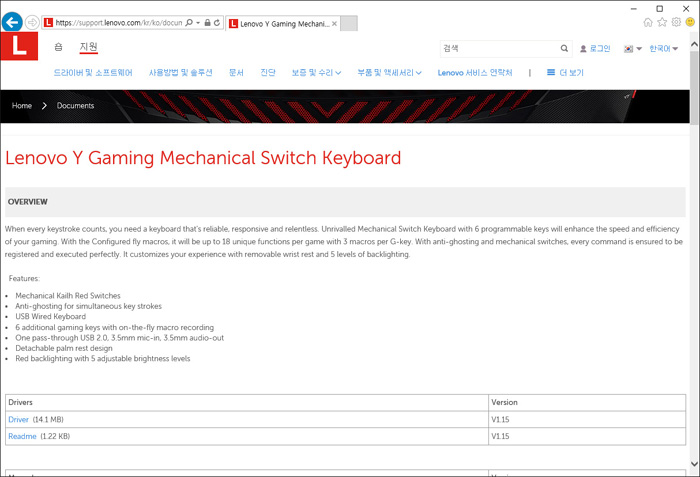Viewport: 700px width, 477px height.
Task: Focus the 검색 search input field
Action: (499, 48)
